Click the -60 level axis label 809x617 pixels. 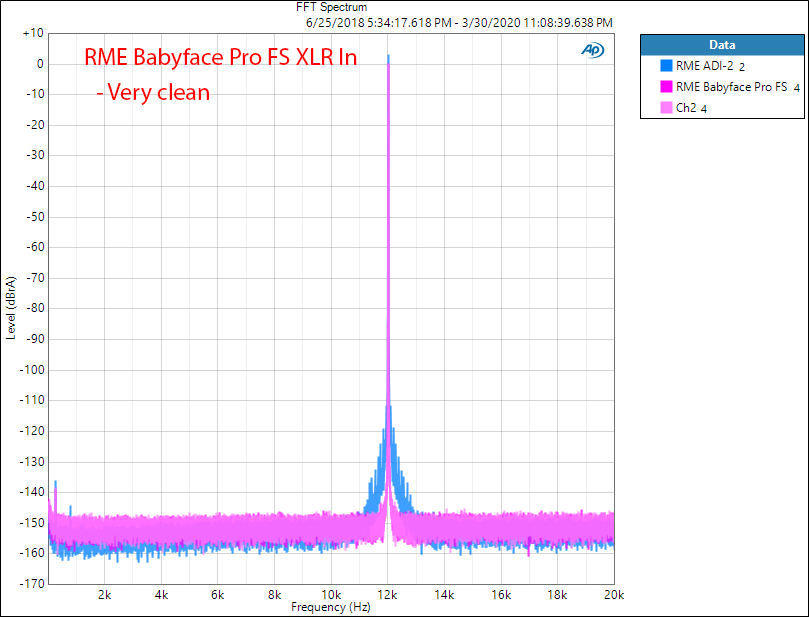point(35,247)
